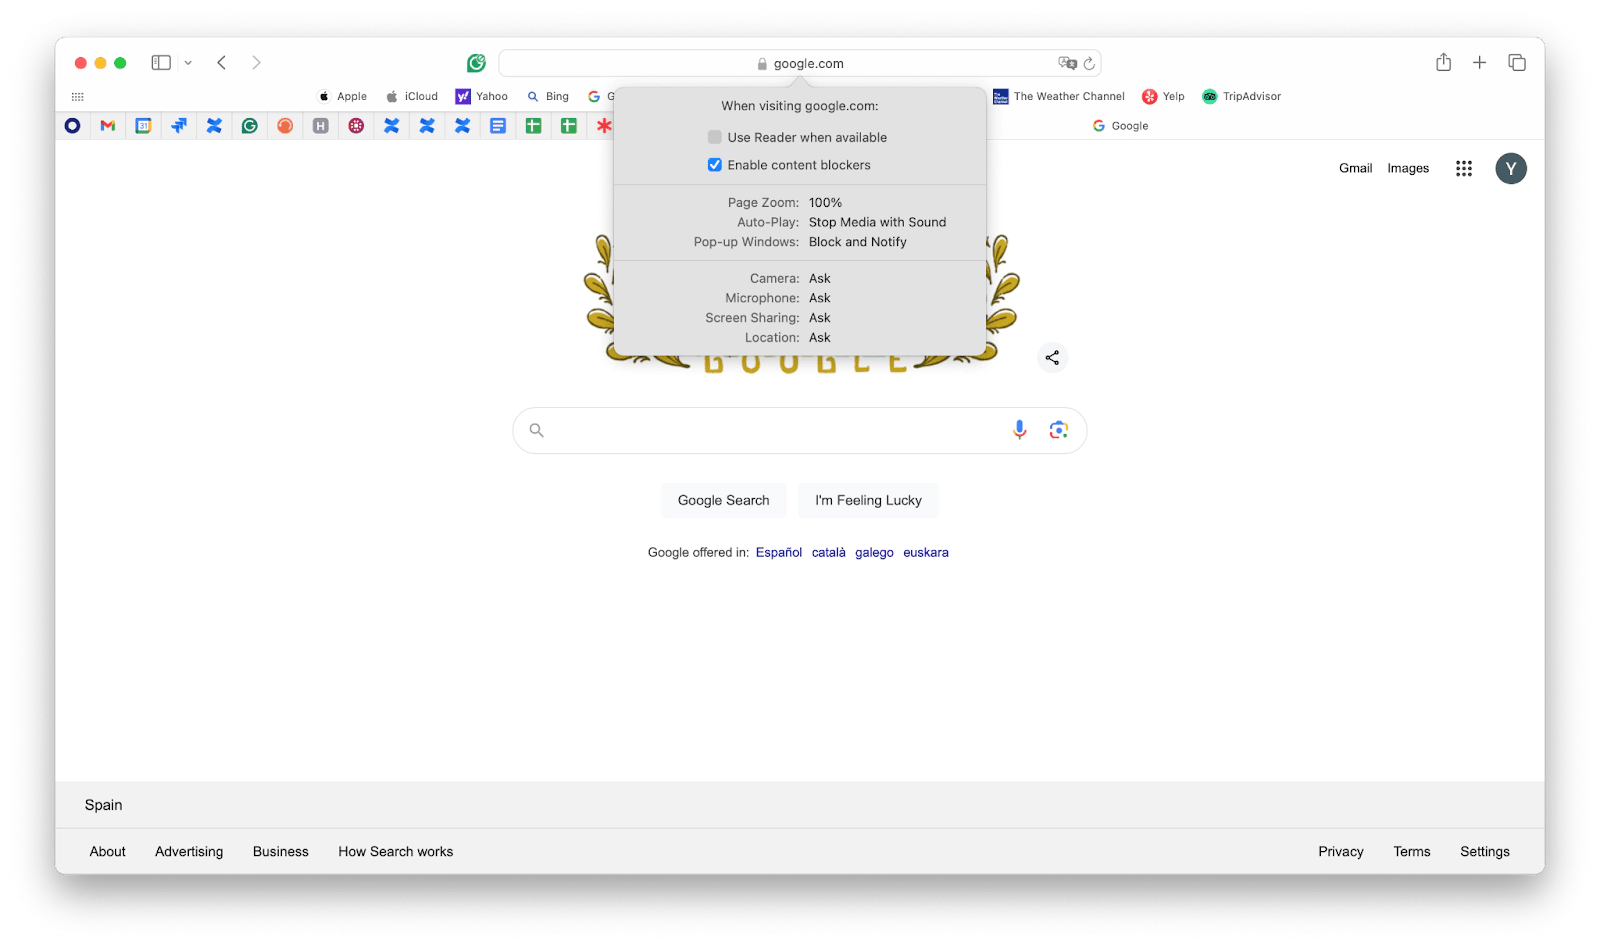This screenshot has height=947, width=1600.
Task: Open the Yahoo favorite bookmark
Action: (481, 97)
